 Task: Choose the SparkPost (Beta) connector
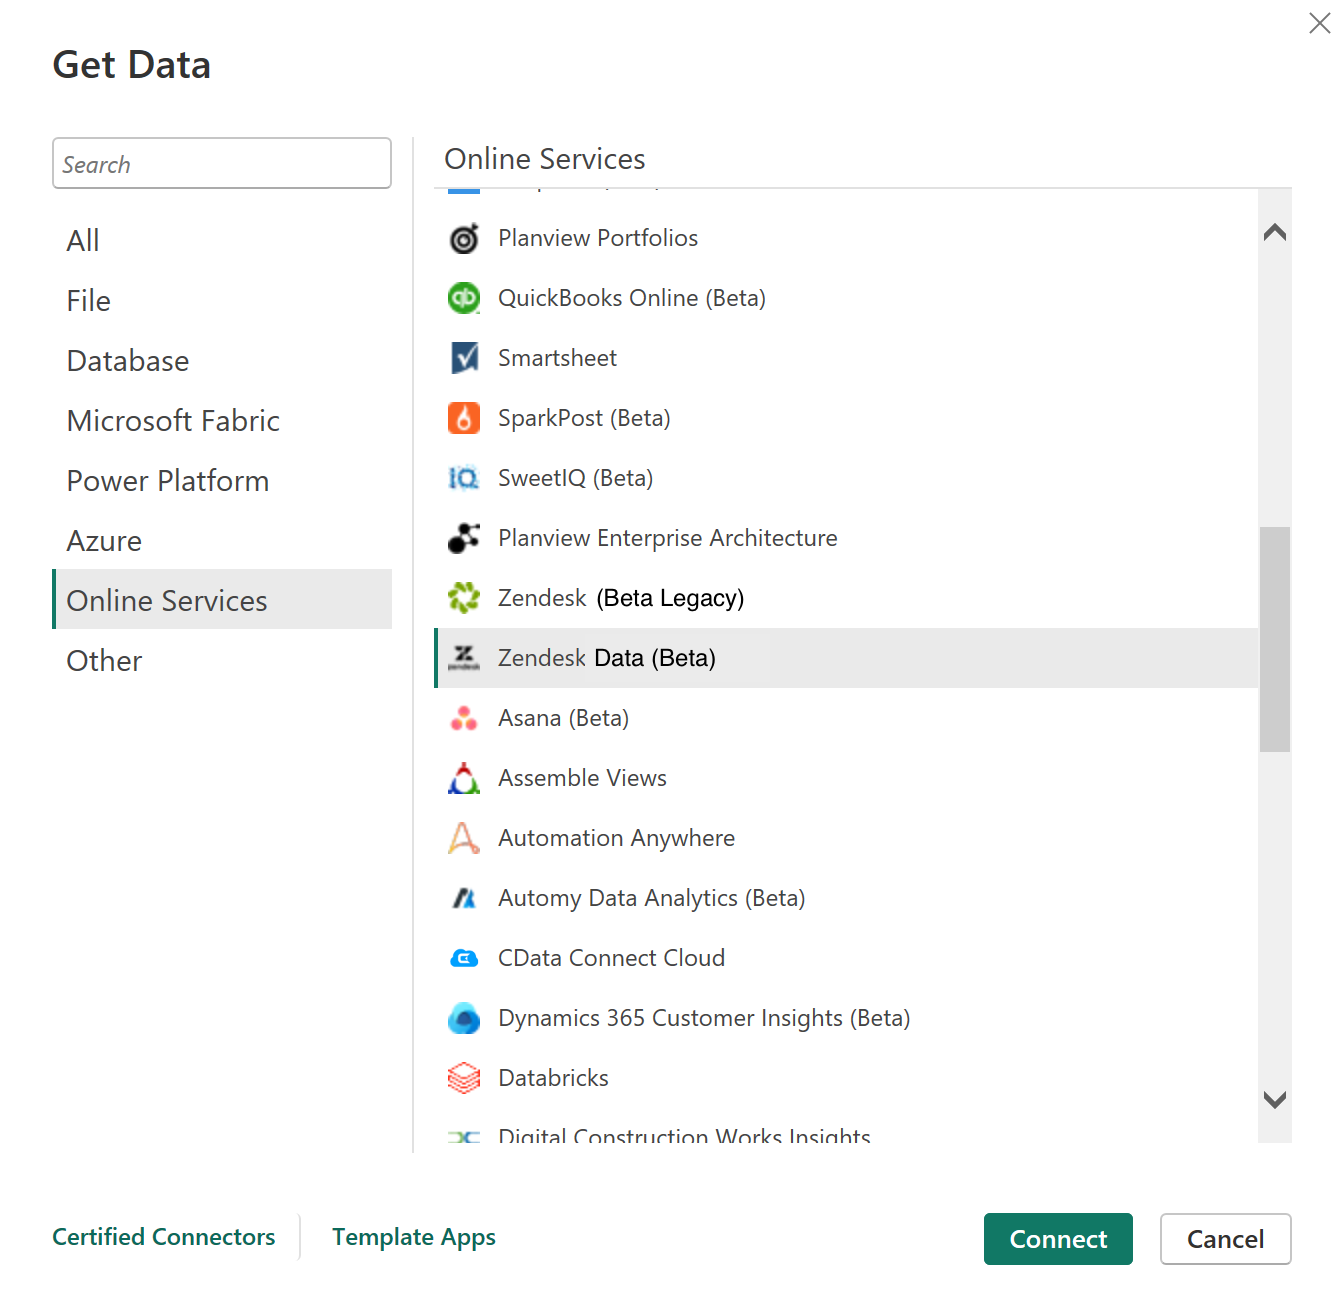pos(584,418)
